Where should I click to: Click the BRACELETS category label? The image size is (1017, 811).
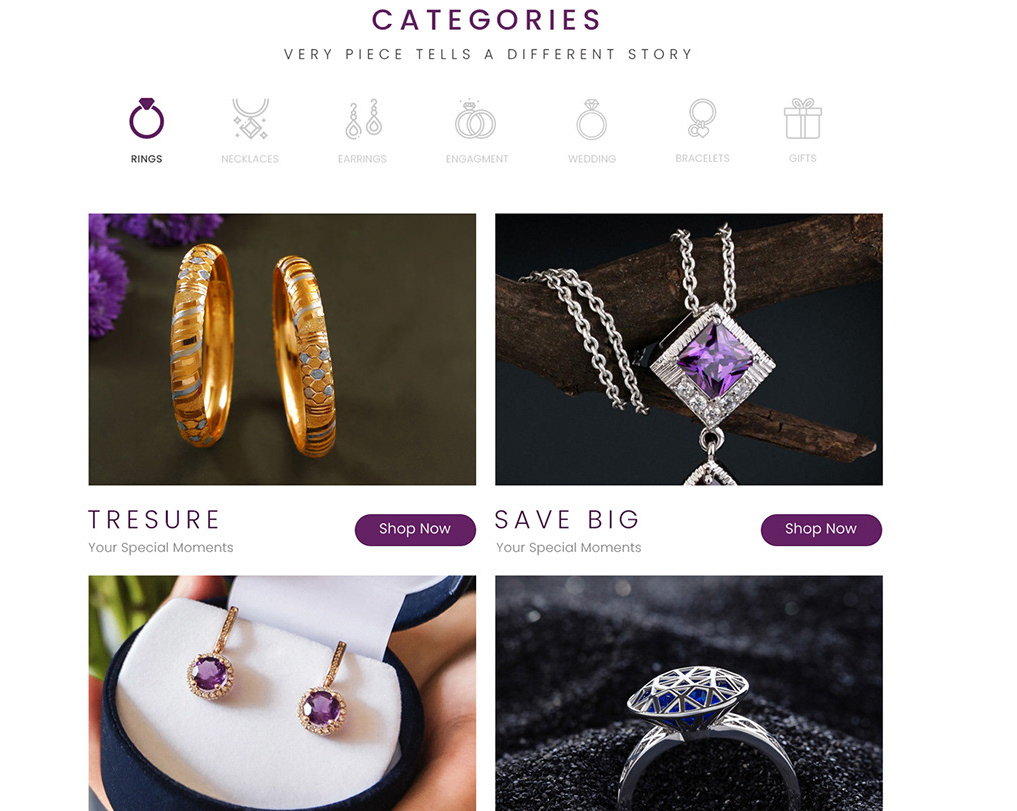(702, 158)
